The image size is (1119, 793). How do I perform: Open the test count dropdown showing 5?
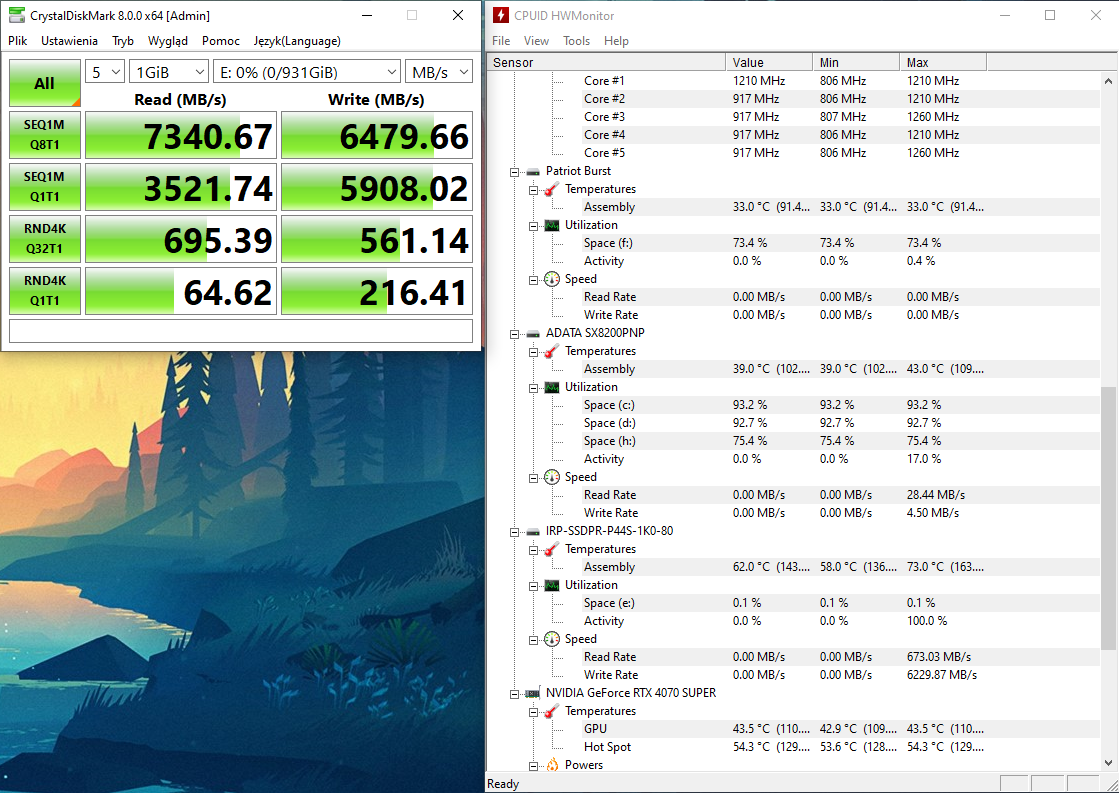(105, 72)
